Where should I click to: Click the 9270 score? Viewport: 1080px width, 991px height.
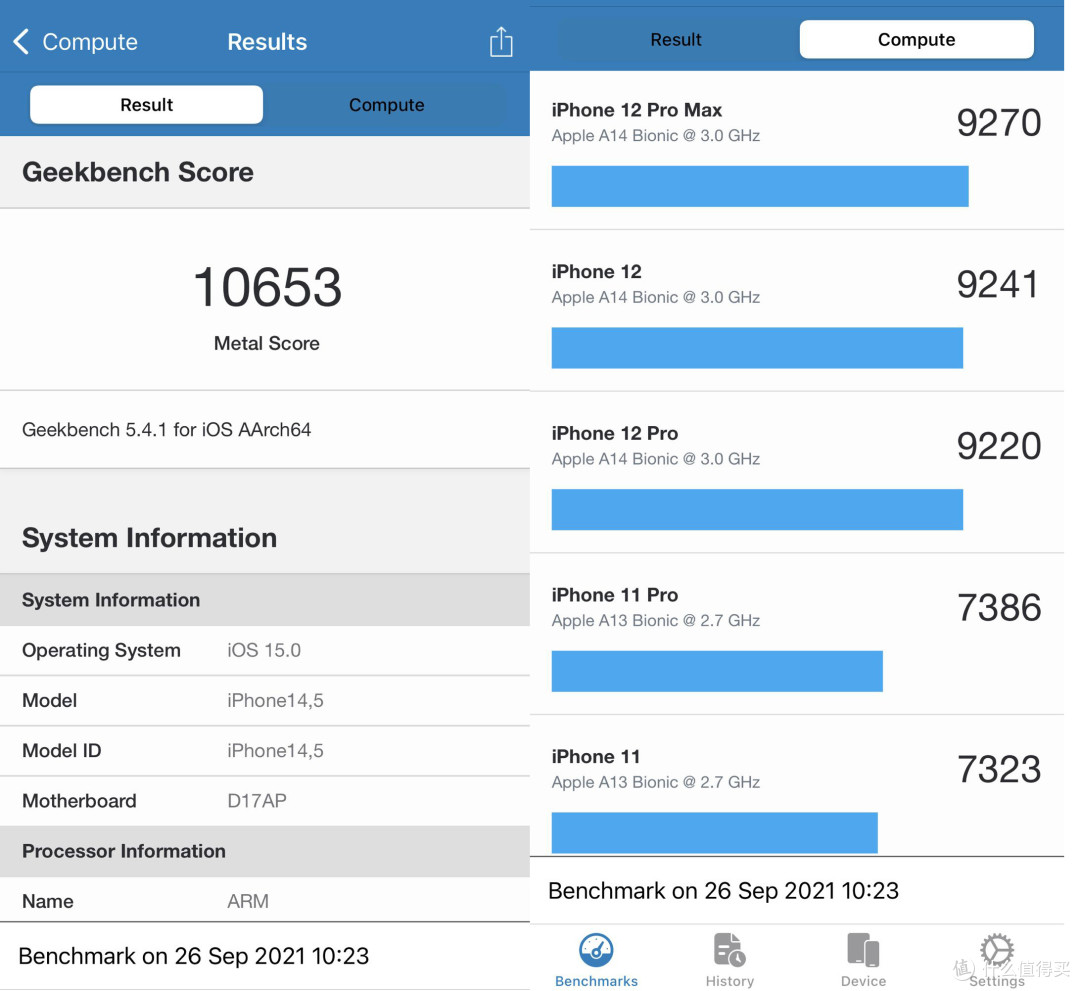(999, 123)
